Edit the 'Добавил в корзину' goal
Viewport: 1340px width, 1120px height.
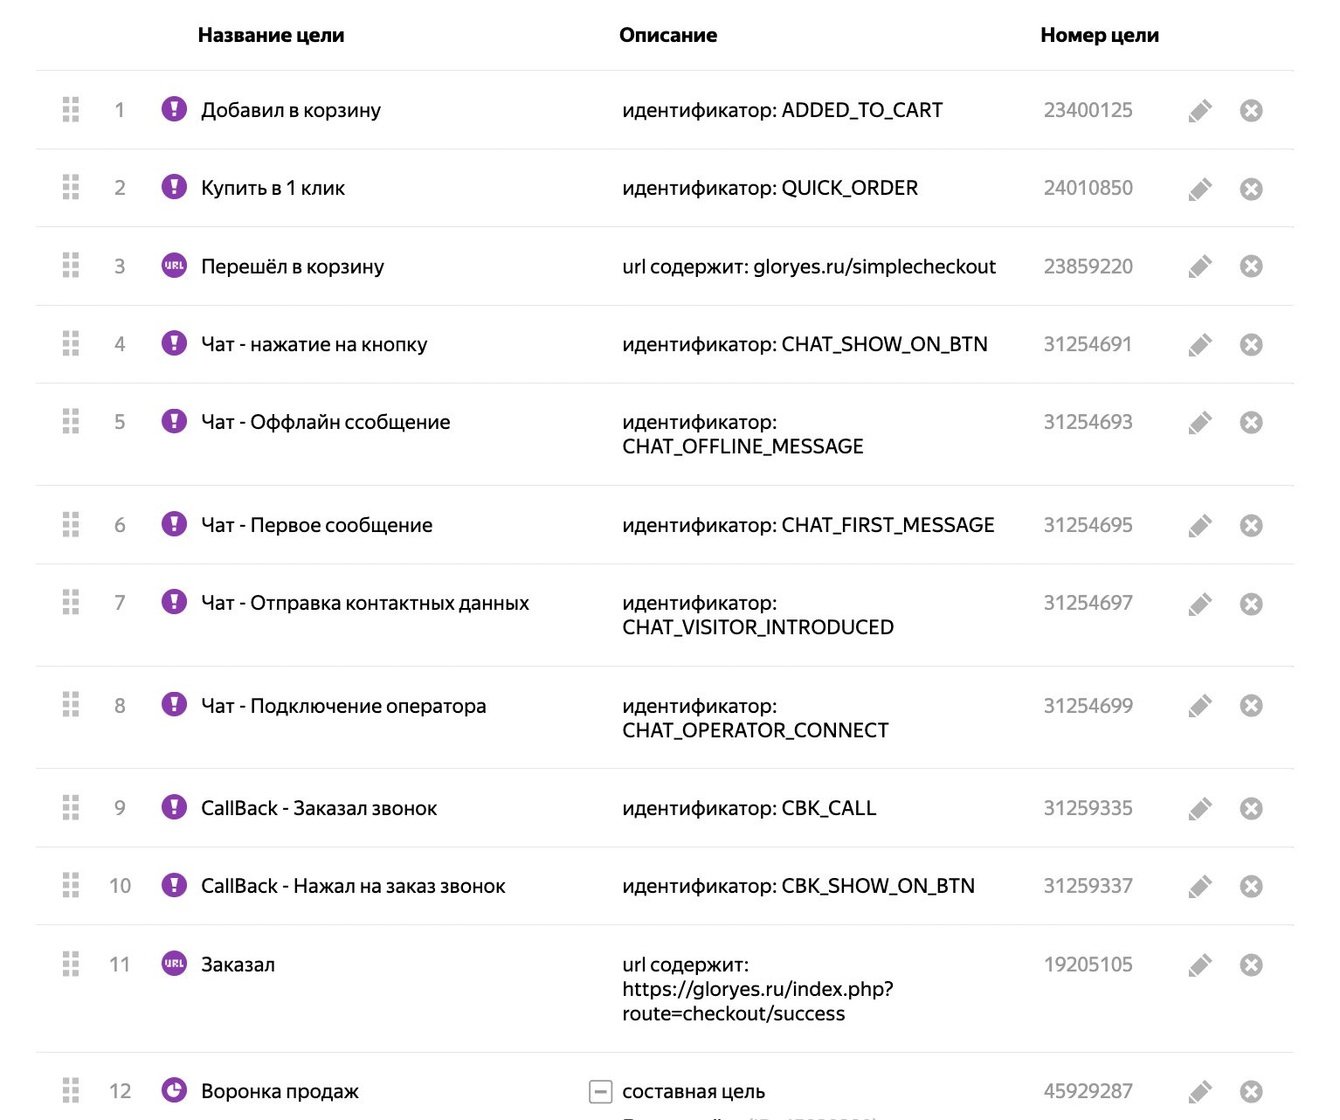coord(1200,111)
